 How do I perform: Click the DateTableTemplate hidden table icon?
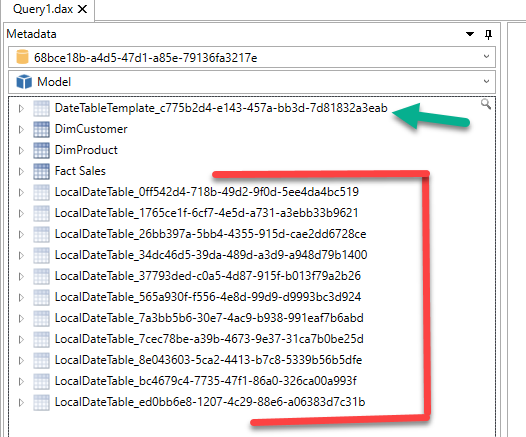(x=42, y=108)
